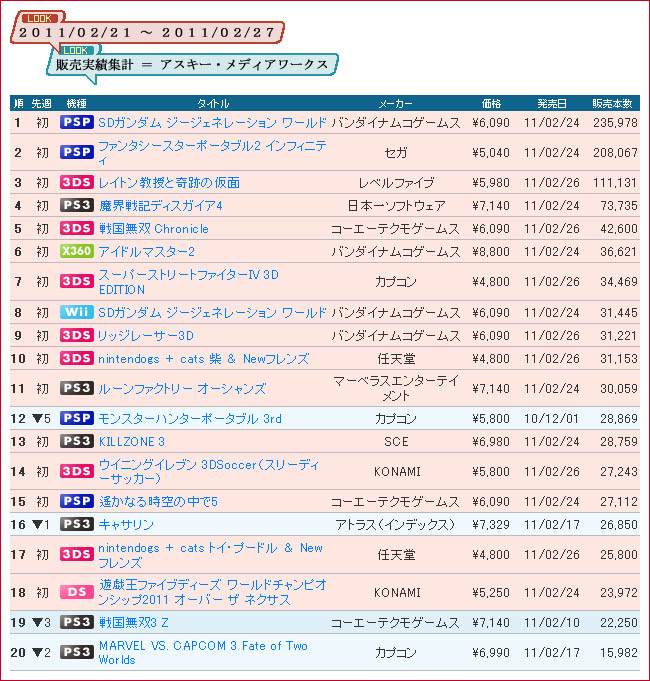Click the 価格 column header
650x681 pixels.
click(x=491, y=104)
